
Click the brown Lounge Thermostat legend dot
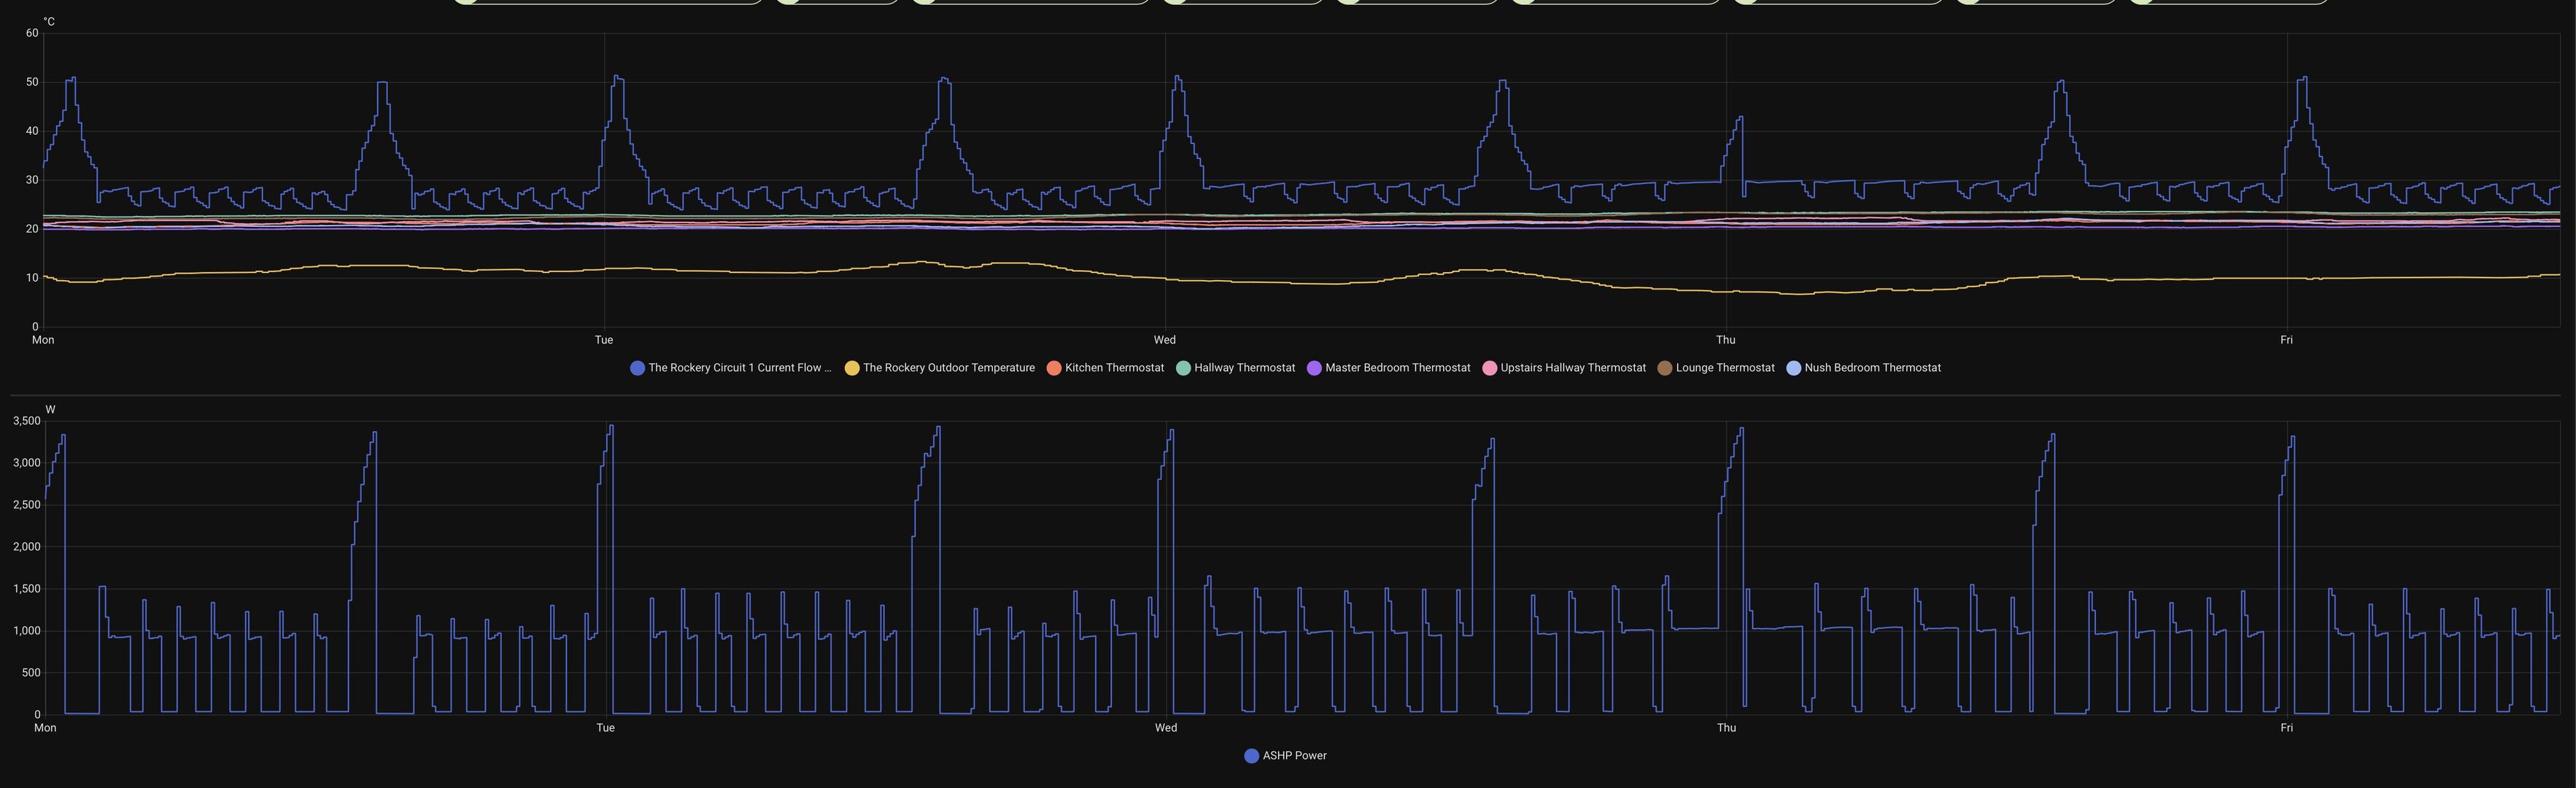pyautogui.click(x=1665, y=368)
